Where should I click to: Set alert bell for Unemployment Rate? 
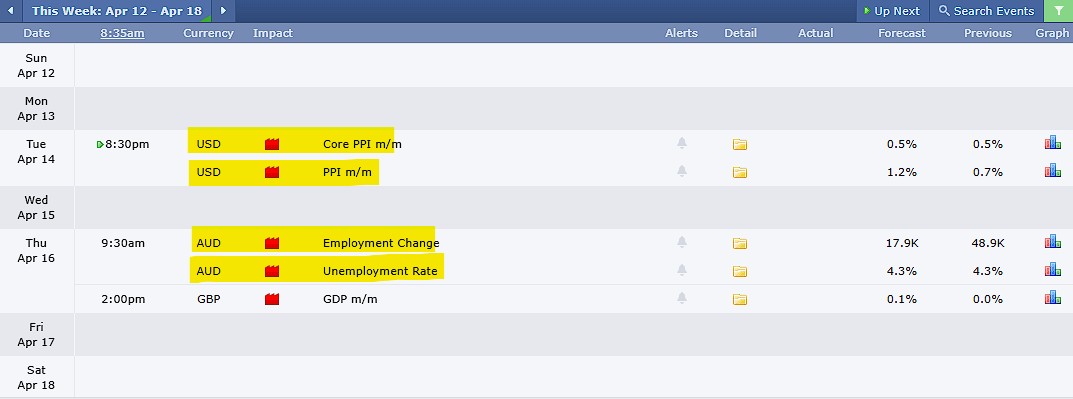682,270
